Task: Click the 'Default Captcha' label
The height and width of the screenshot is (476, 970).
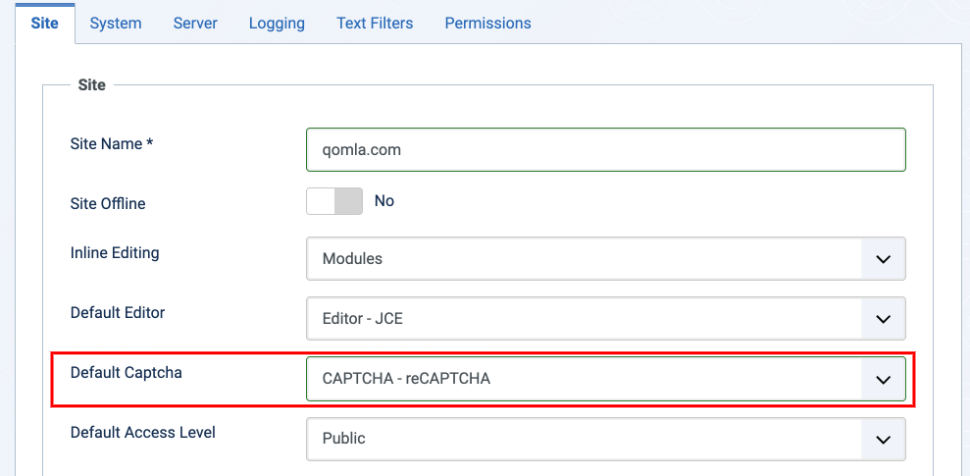Action: pos(126,373)
